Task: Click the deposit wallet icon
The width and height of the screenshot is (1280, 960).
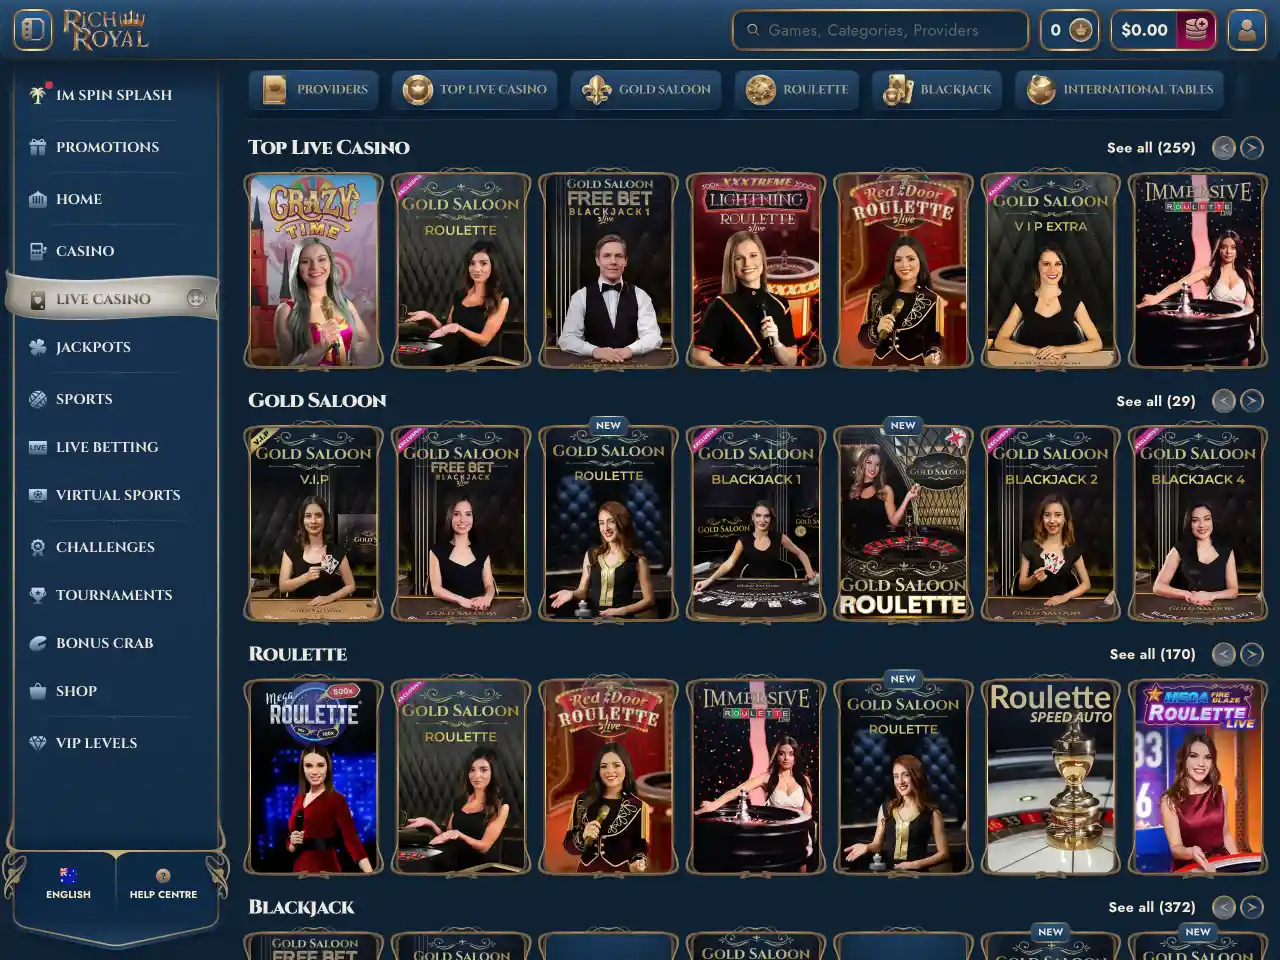Action: 1195,30
